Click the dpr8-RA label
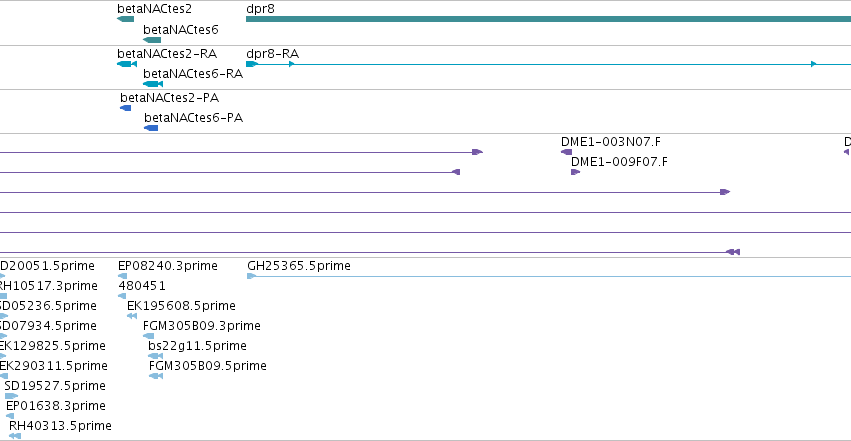Viewport: 851px width, 441px height. tap(272, 54)
